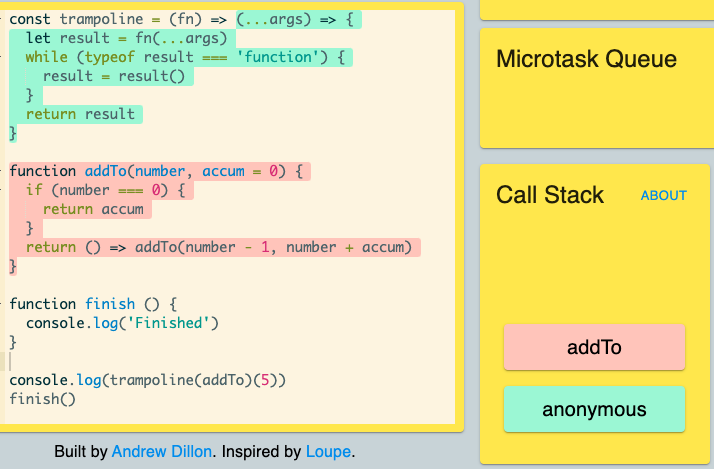Click the 'result = result()' line
The height and width of the screenshot is (469, 714).
click(114, 76)
